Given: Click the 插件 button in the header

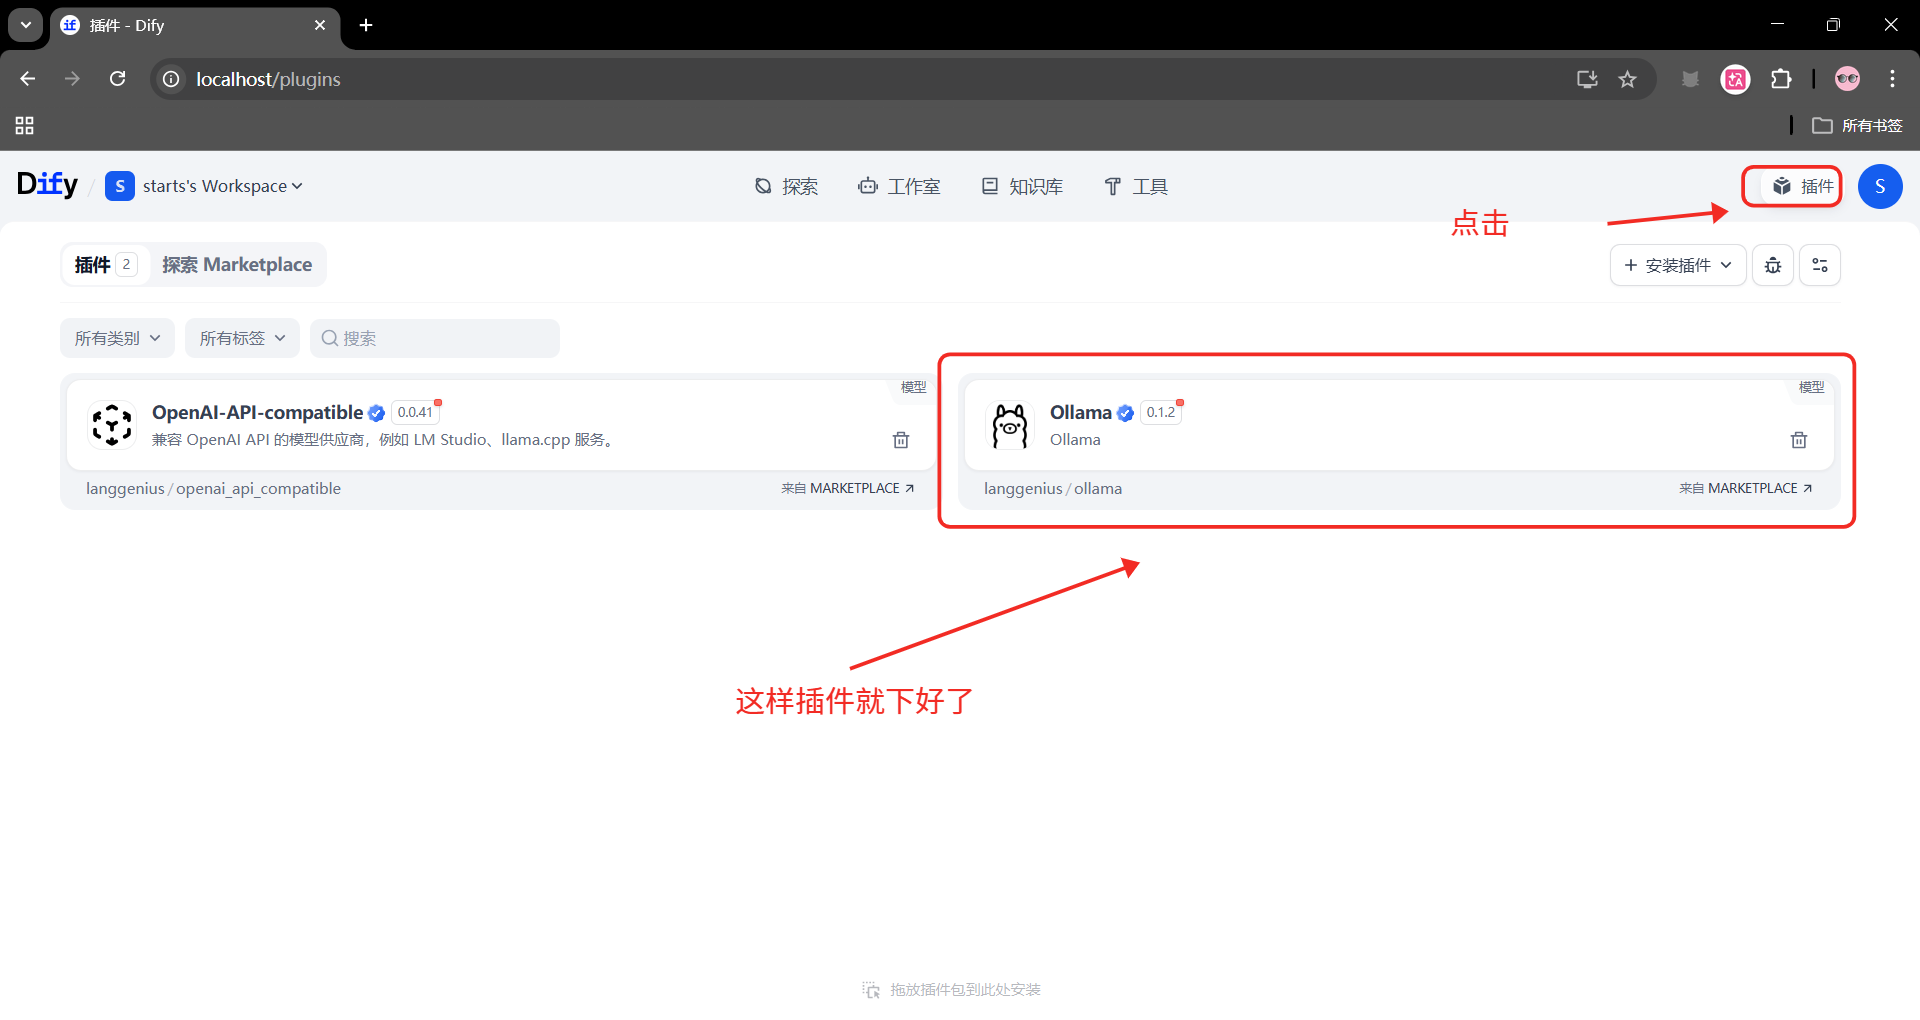Looking at the screenshot, I should click(1802, 186).
